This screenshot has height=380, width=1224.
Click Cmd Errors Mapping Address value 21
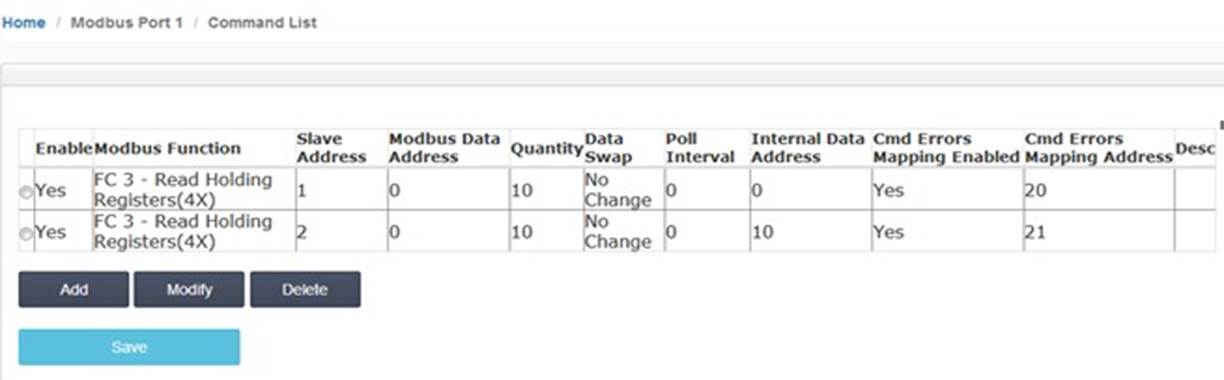(x=1035, y=232)
